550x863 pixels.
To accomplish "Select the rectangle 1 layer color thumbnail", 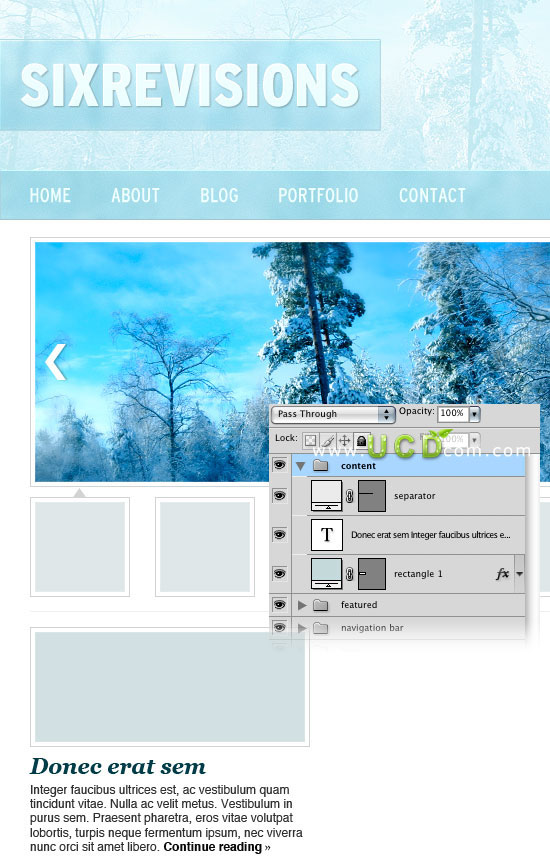I will (x=326, y=573).
